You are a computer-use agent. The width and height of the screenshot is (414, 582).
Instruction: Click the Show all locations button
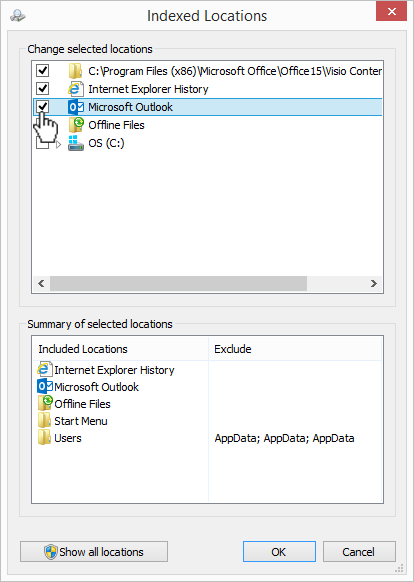click(x=94, y=552)
